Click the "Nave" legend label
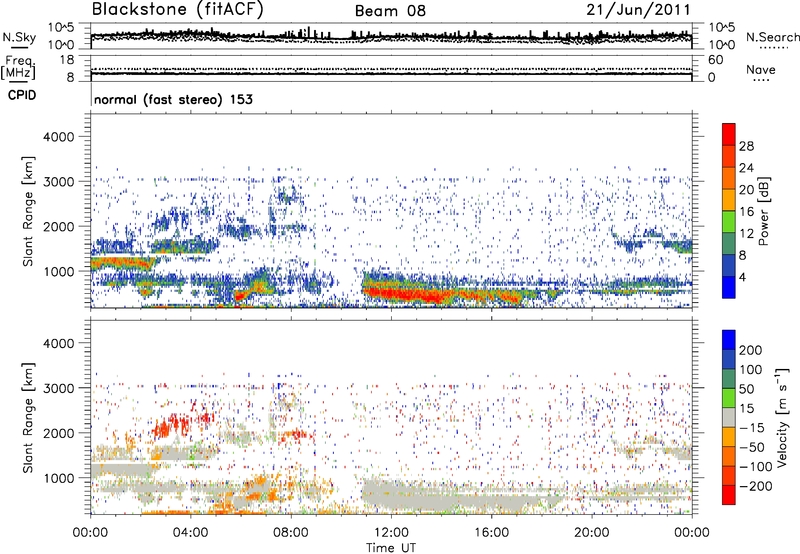Screen dimensions: 800x554 click(x=761, y=70)
